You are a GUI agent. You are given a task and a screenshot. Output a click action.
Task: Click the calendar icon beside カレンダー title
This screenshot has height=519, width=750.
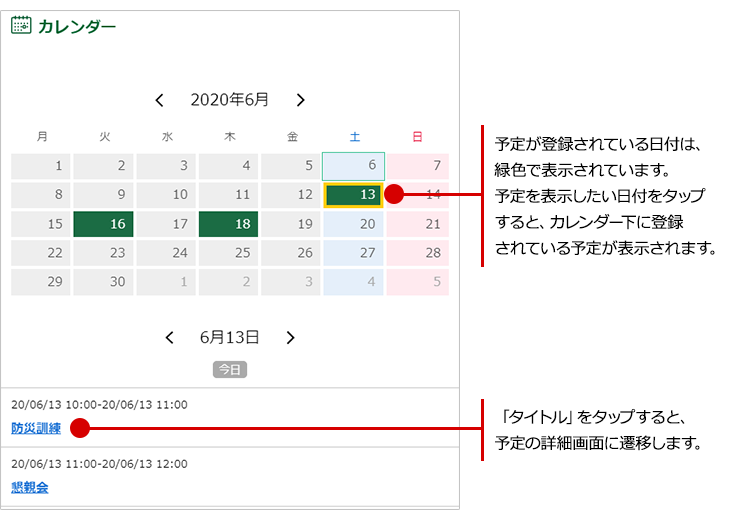click(x=21, y=27)
